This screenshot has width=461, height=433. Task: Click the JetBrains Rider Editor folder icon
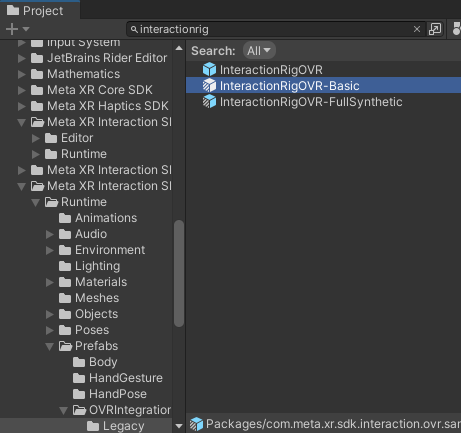point(37,58)
